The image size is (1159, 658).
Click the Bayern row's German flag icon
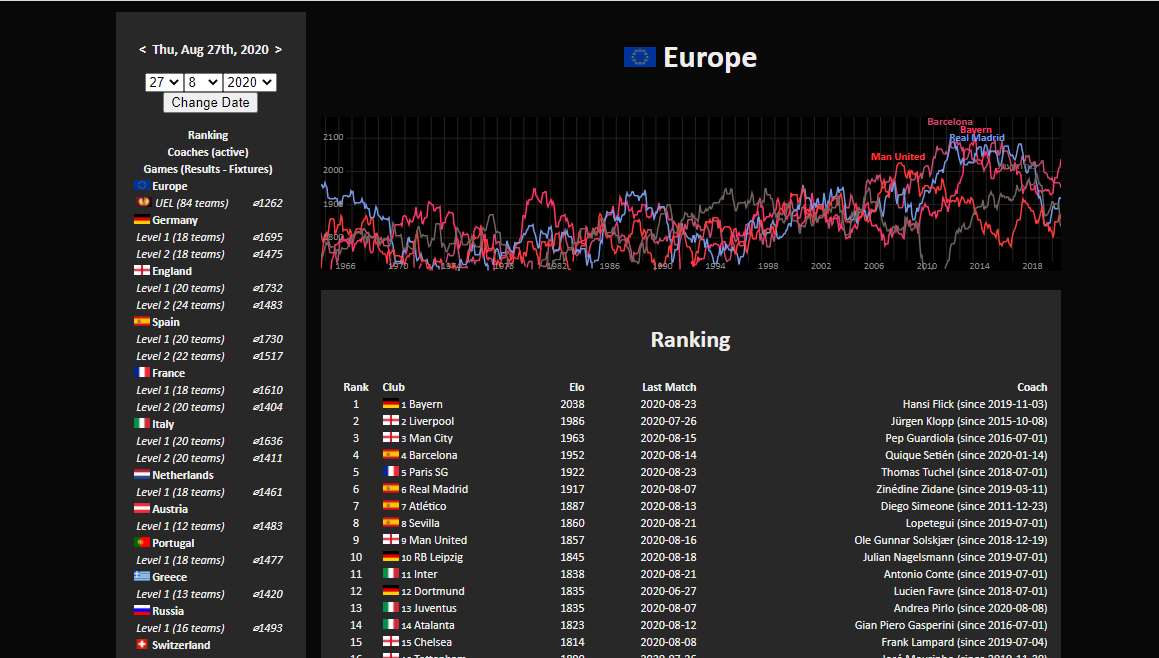391,405
